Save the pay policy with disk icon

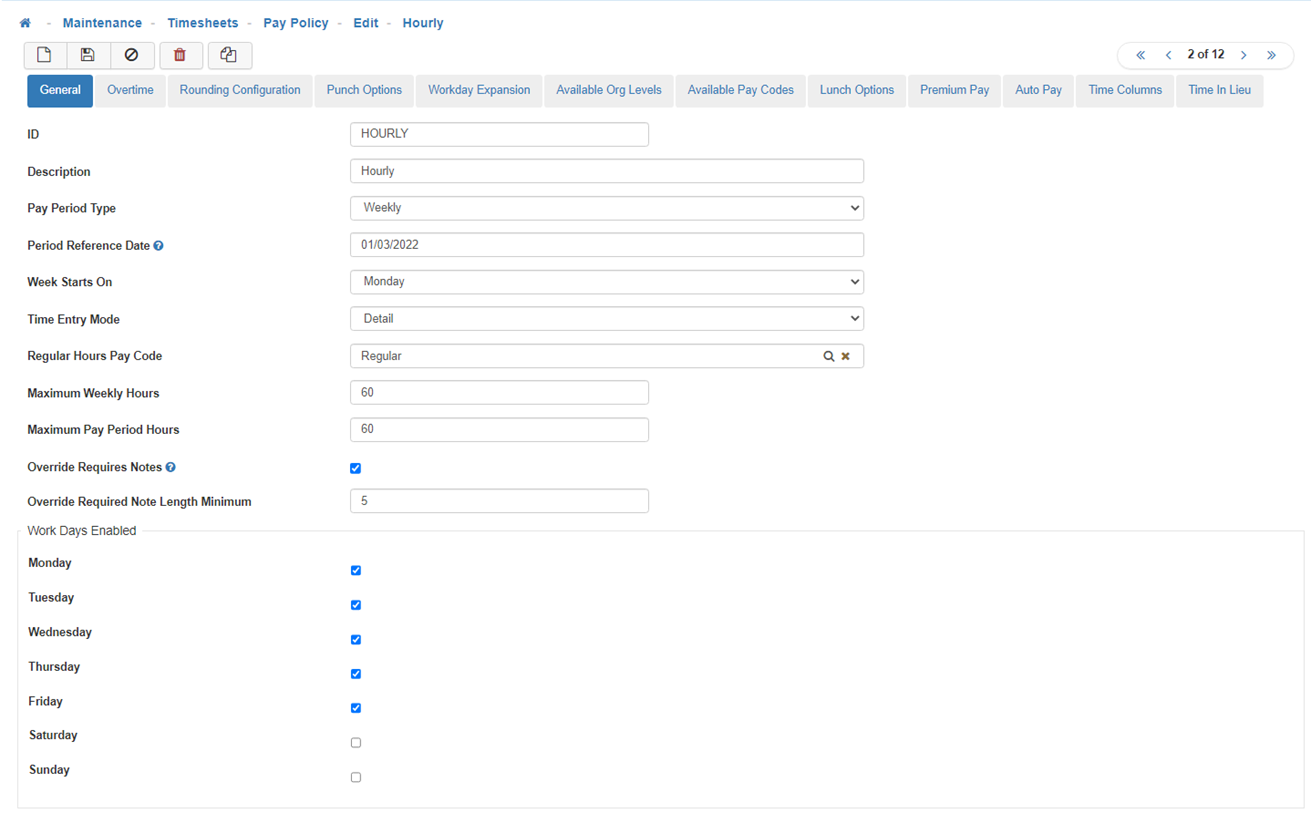(88, 55)
